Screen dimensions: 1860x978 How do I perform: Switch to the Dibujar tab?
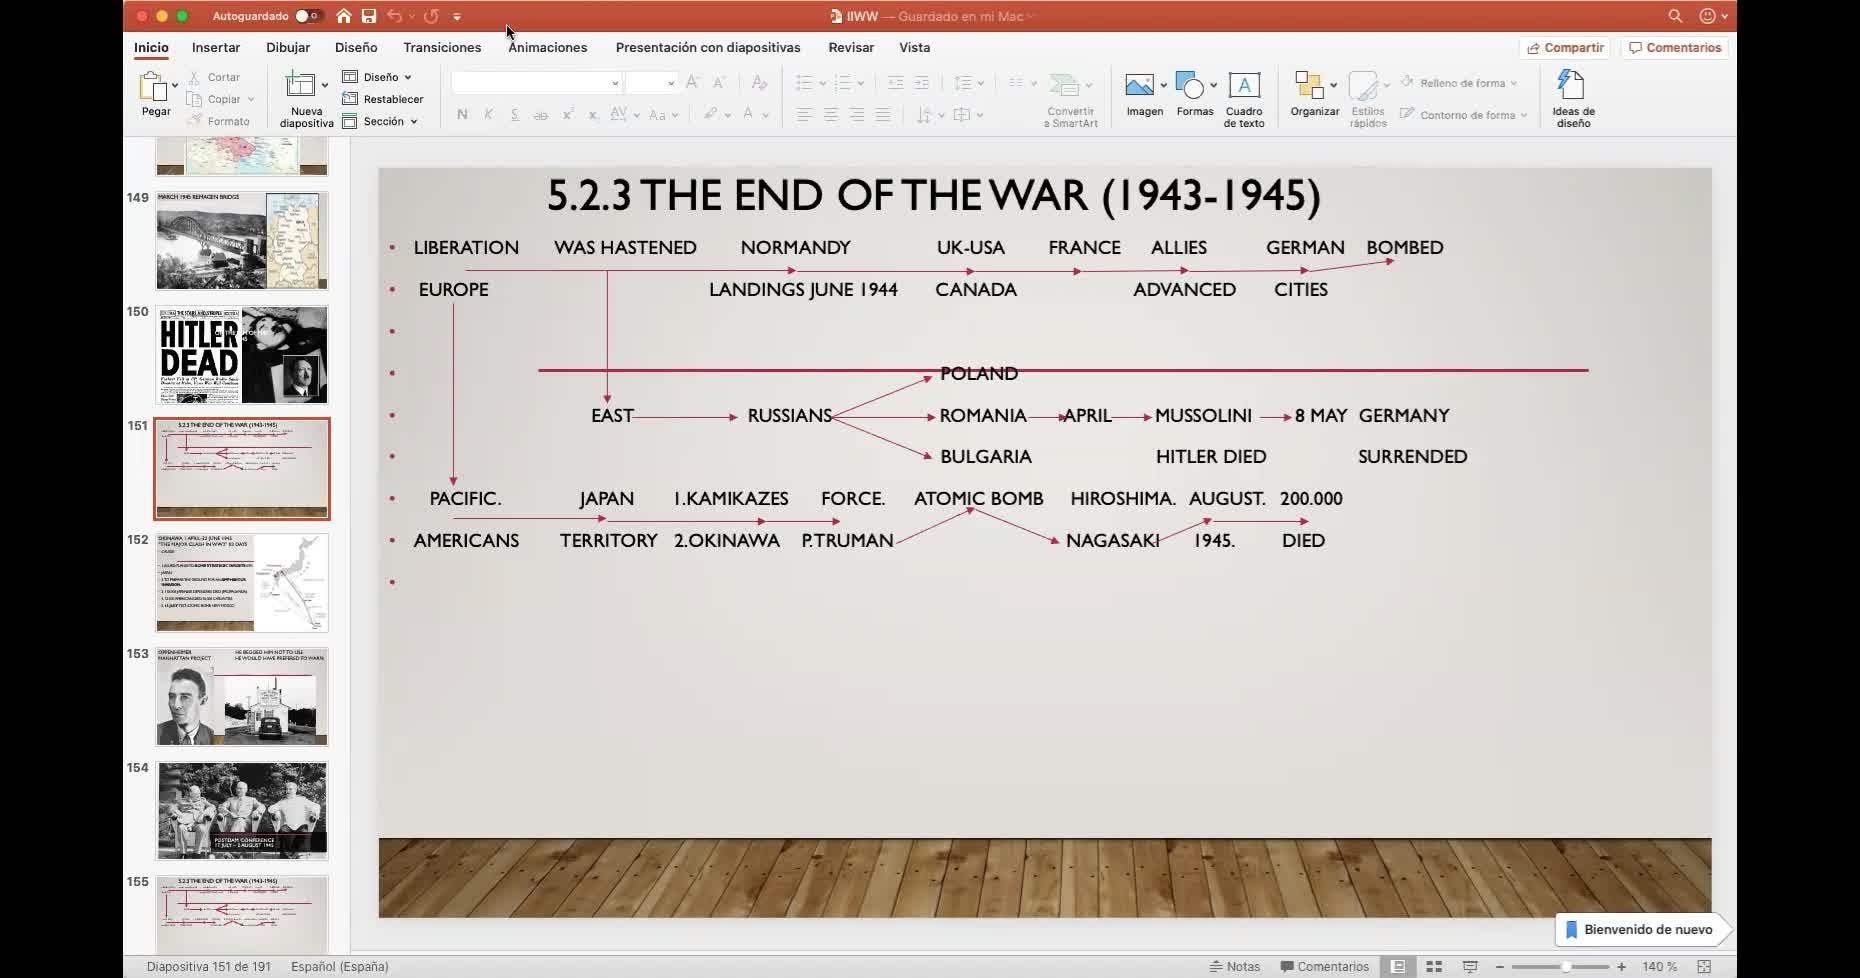click(x=288, y=47)
